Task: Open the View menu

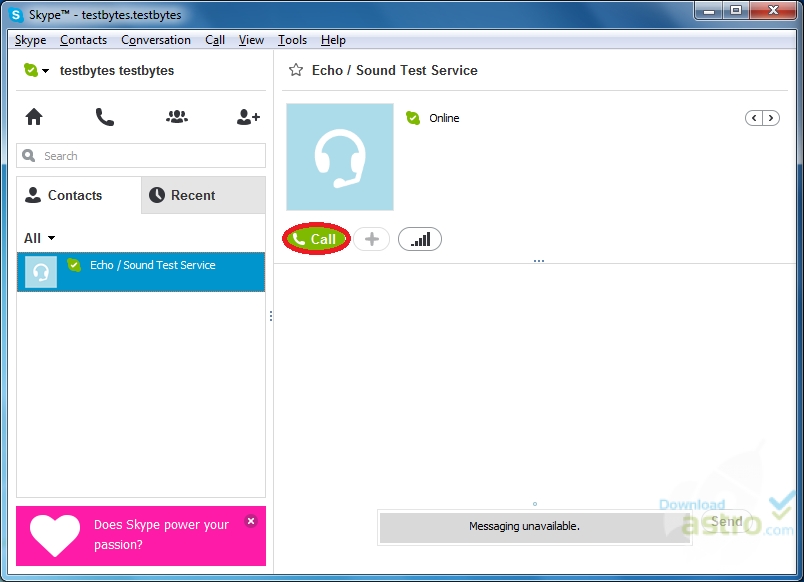Action: (x=251, y=40)
